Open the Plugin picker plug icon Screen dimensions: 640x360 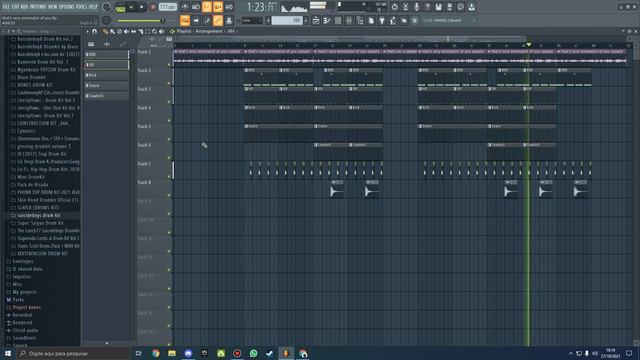coord(382,20)
